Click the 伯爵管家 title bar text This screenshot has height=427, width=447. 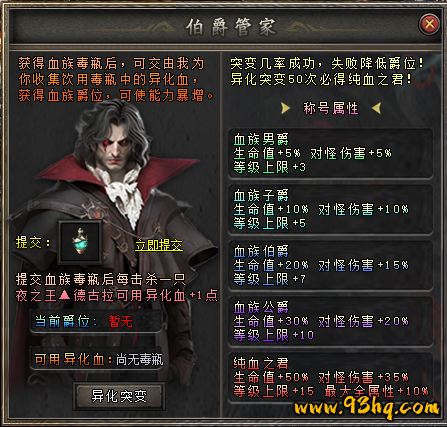pos(231,27)
